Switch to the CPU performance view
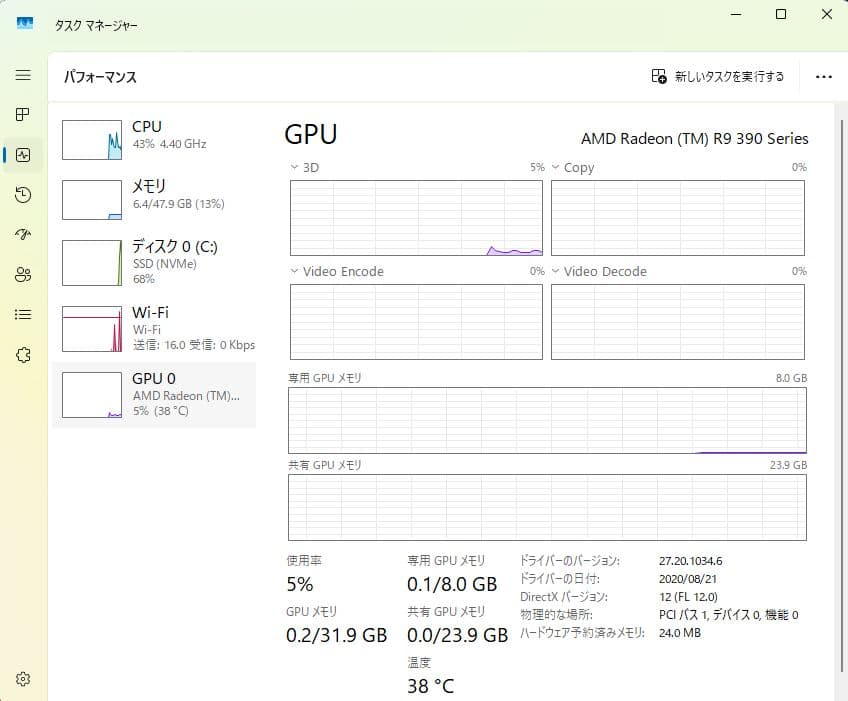Screen dimensions: 848x701 click(x=155, y=134)
